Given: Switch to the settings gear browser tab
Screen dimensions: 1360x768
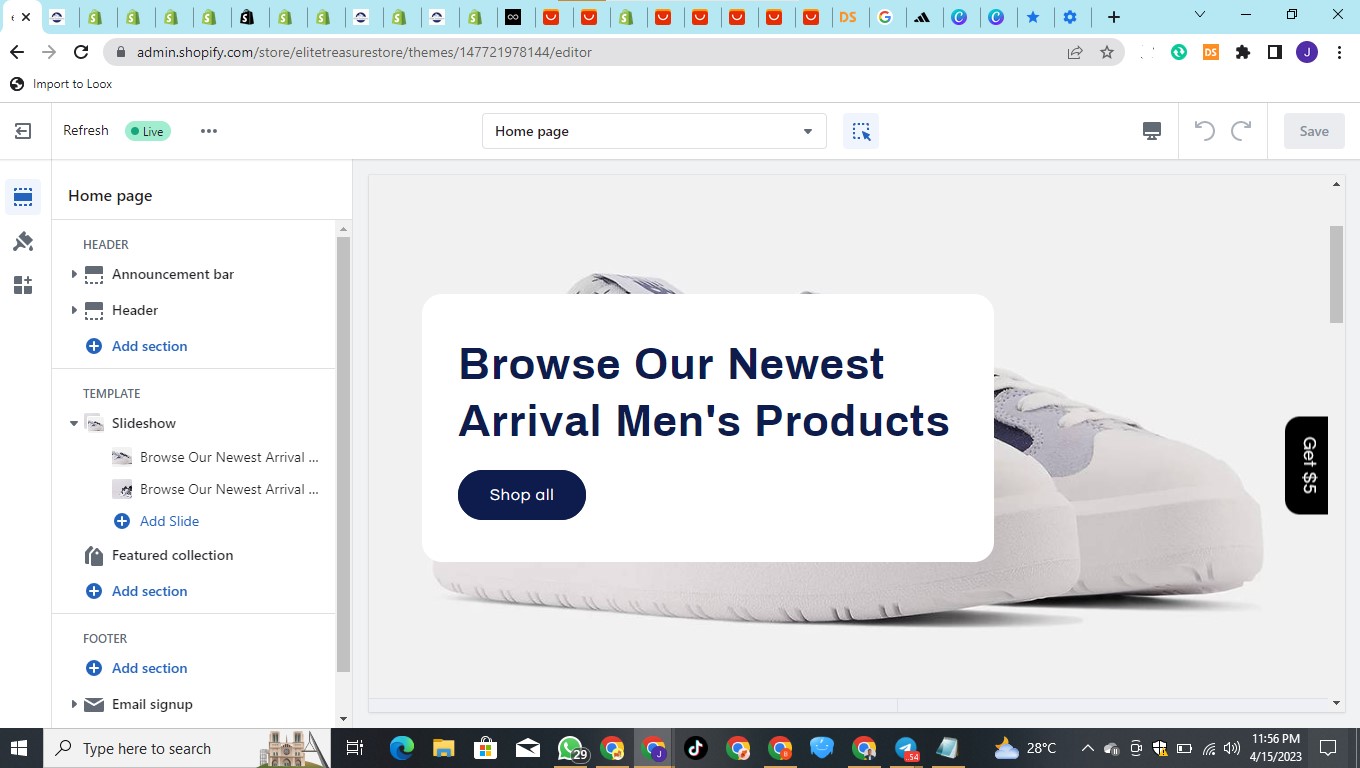Looking at the screenshot, I should (1070, 17).
